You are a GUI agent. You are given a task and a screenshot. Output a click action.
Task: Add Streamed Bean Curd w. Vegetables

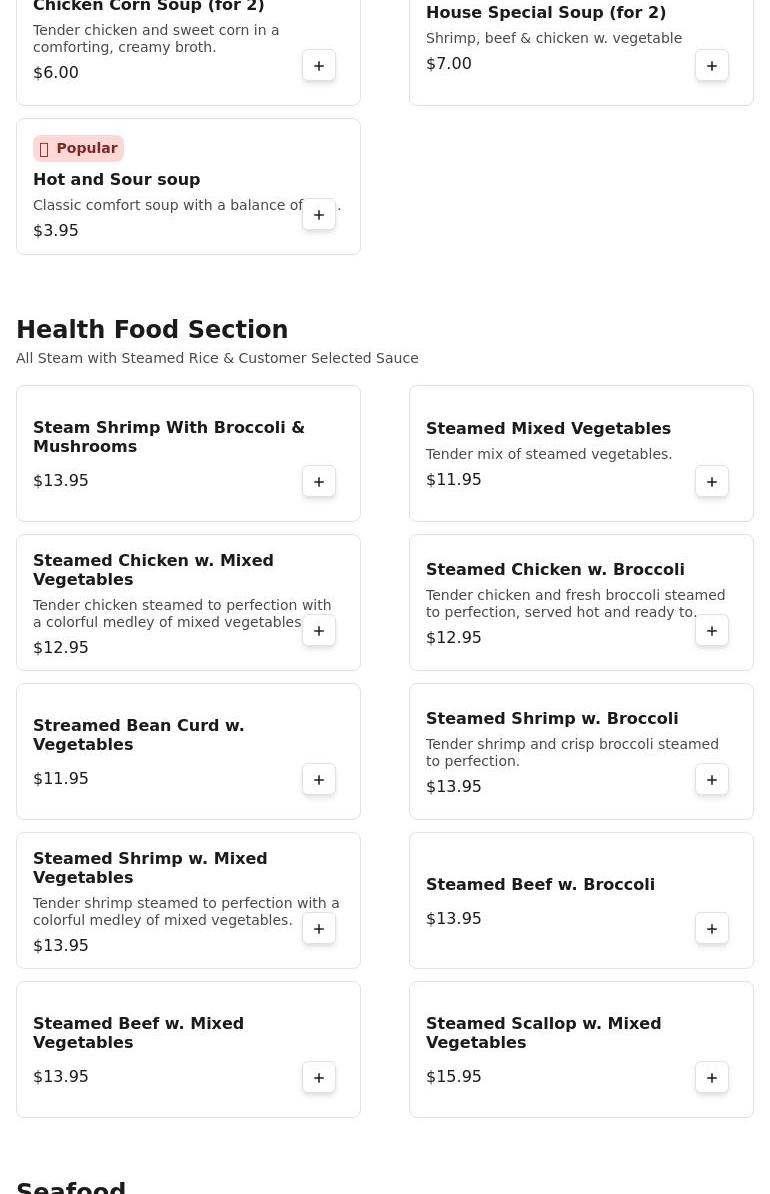pos(319,780)
